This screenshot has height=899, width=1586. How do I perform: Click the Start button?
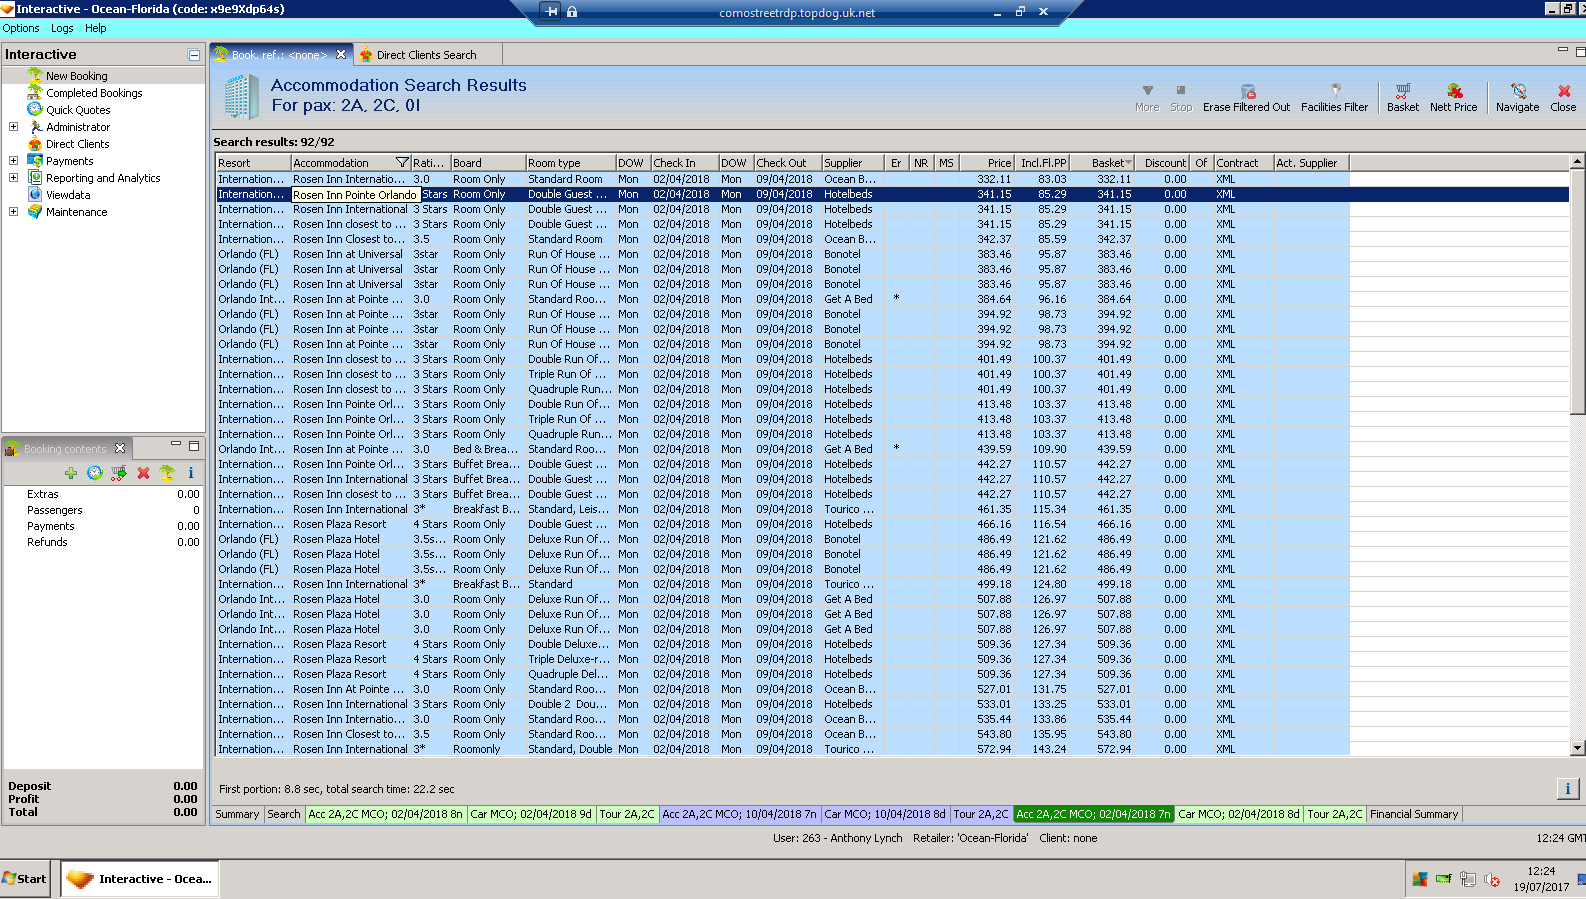pos(25,879)
